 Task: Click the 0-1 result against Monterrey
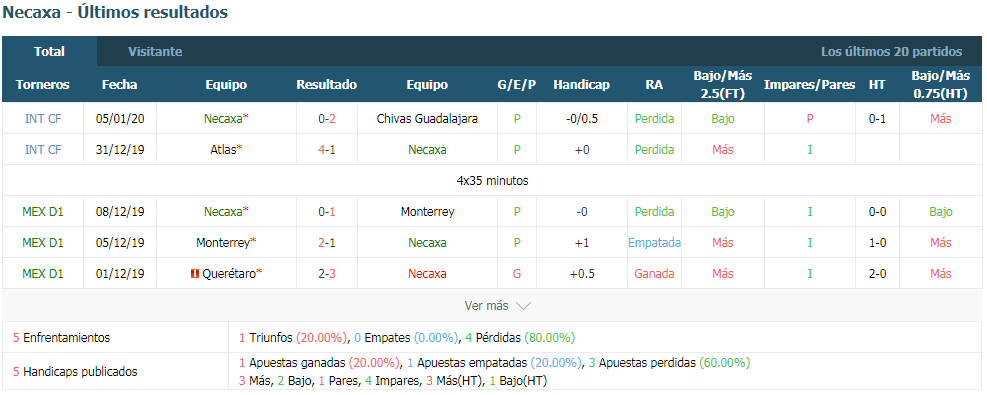coord(327,212)
